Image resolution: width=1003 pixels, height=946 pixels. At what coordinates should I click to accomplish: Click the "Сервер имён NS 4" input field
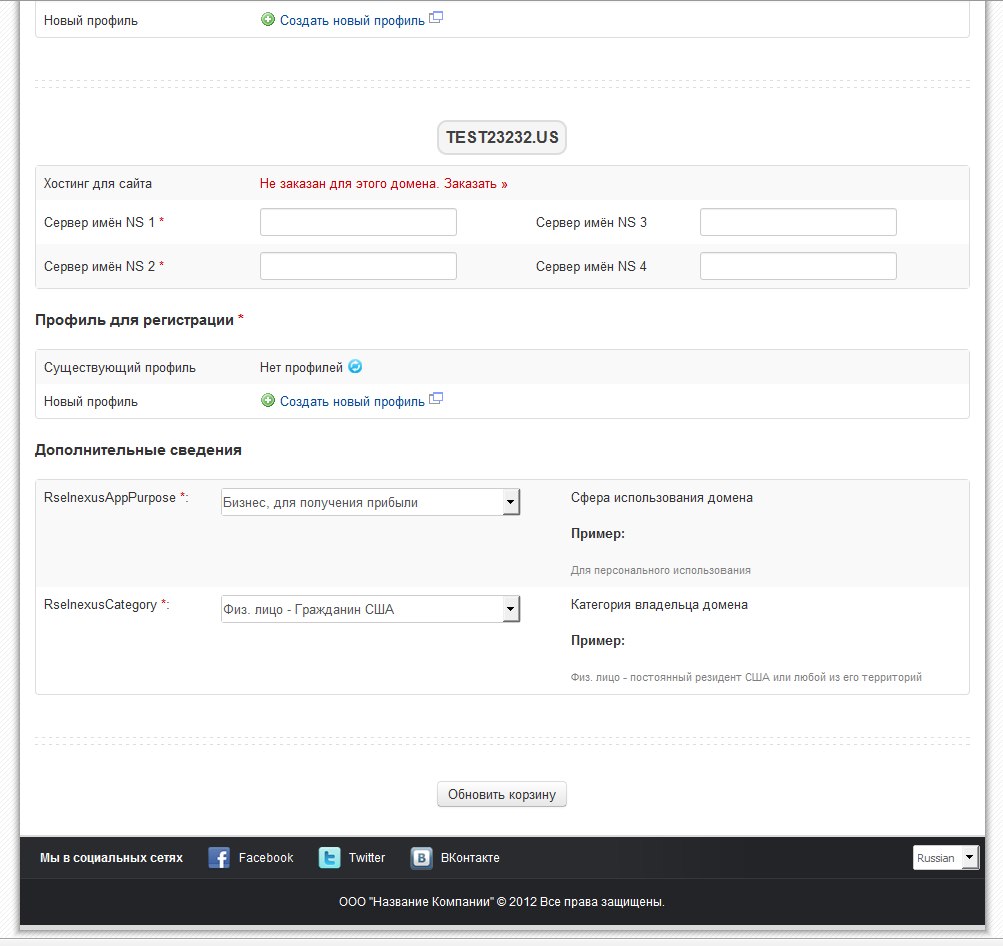(x=798, y=266)
